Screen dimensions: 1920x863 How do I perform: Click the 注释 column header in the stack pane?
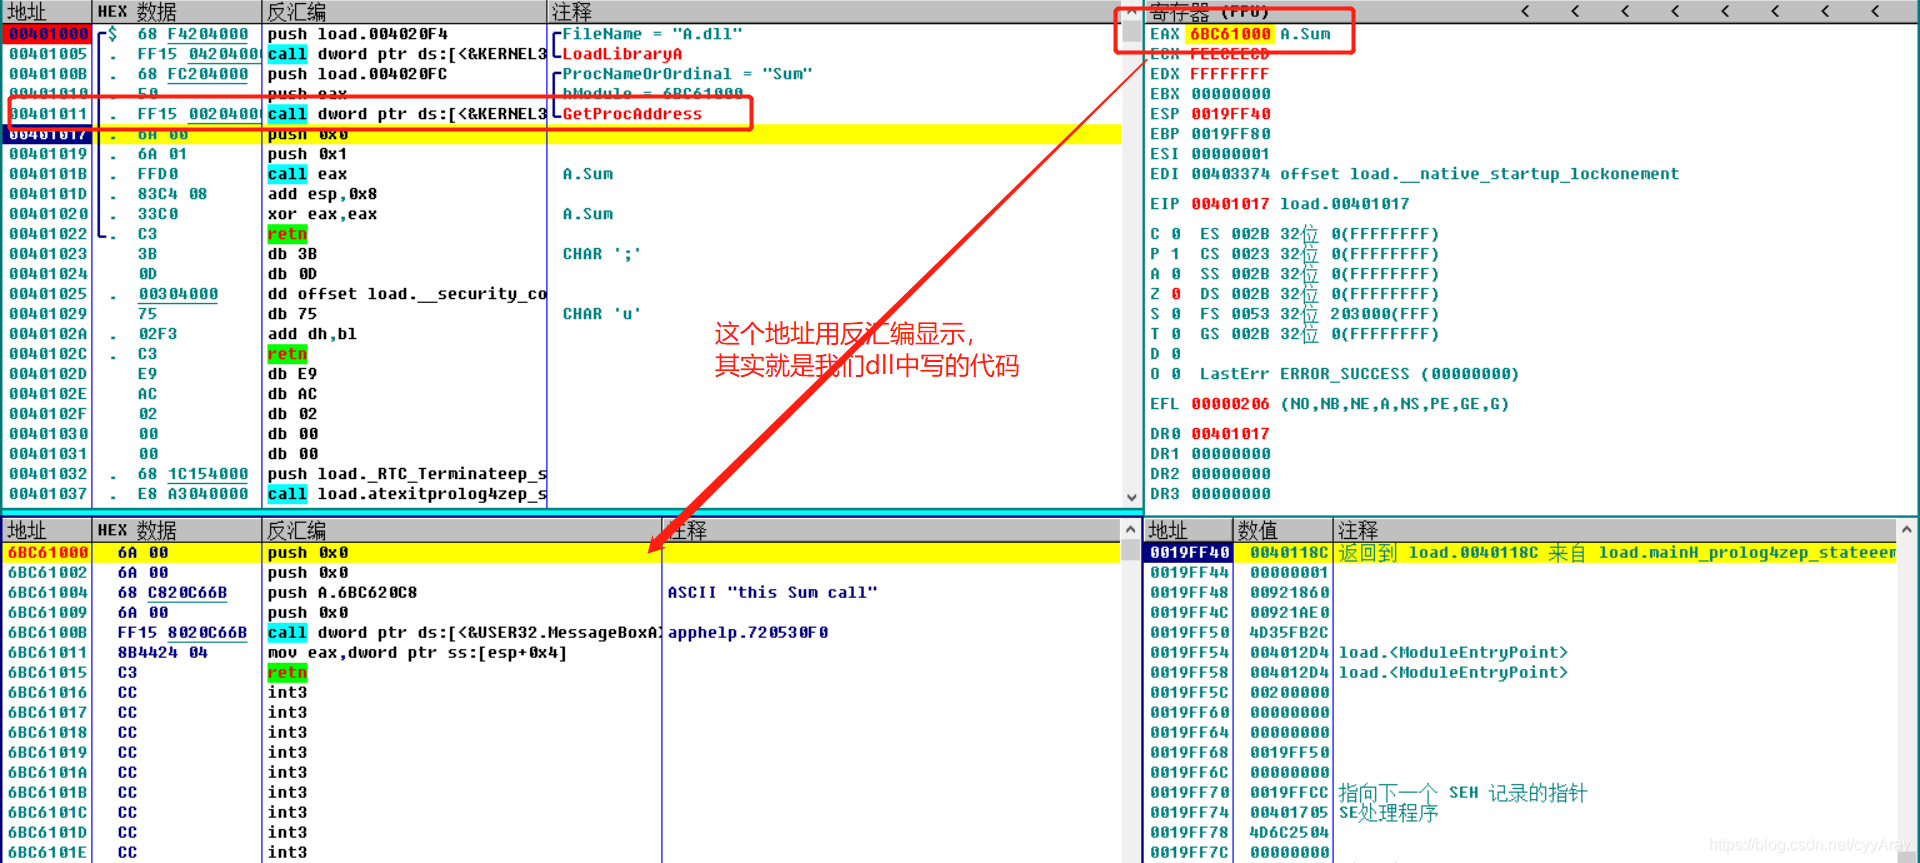(x=1615, y=530)
